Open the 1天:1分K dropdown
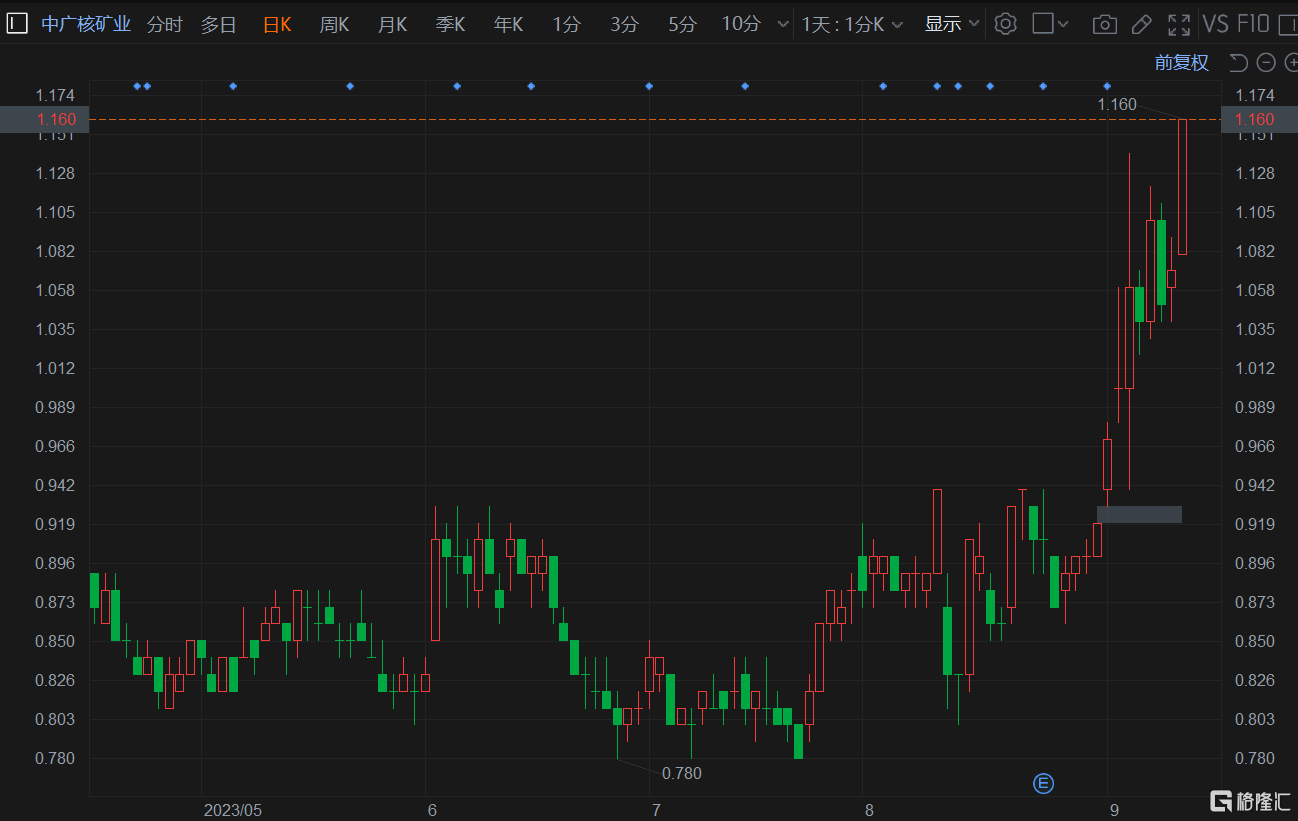1298x821 pixels. (851, 24)
